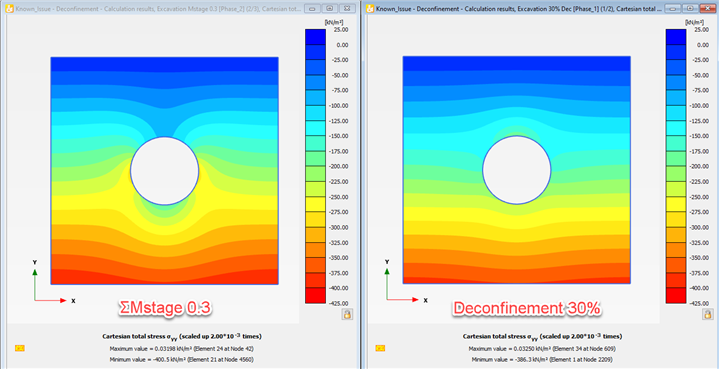The height and width of the screenshot is (369, 719).
Task: Click the tunnel circle in the right stress plot
Action: 517,170
